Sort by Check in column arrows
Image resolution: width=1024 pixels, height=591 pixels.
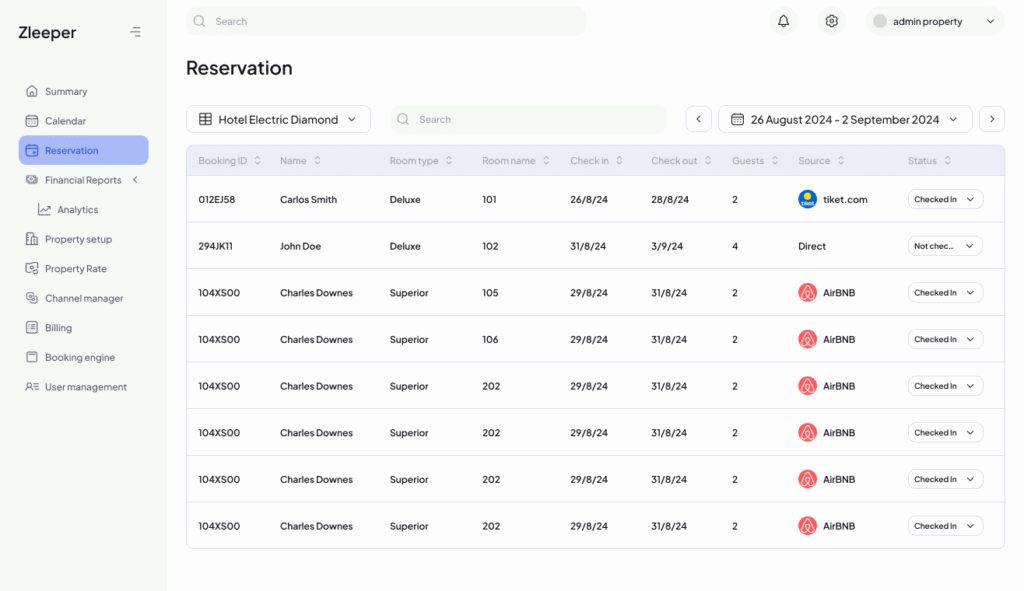pos(620,161)
